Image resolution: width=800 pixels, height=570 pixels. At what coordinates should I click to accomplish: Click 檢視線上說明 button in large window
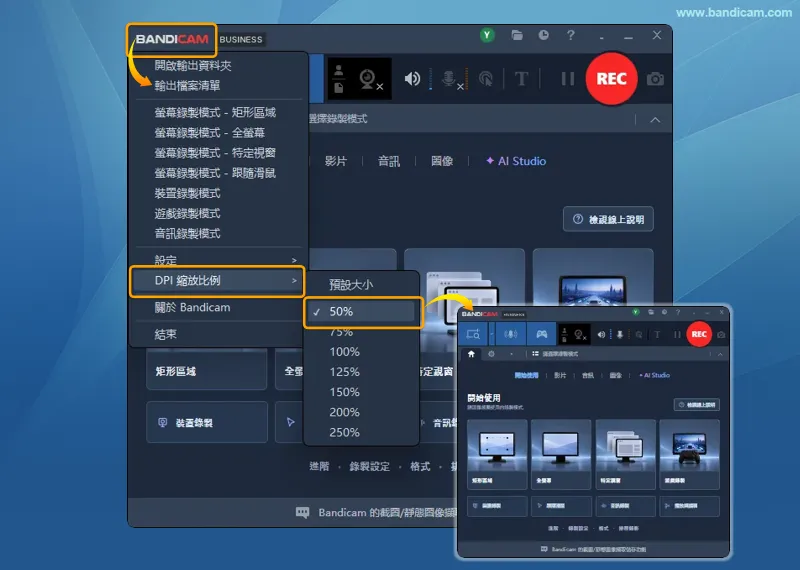(x=608, y=219)
